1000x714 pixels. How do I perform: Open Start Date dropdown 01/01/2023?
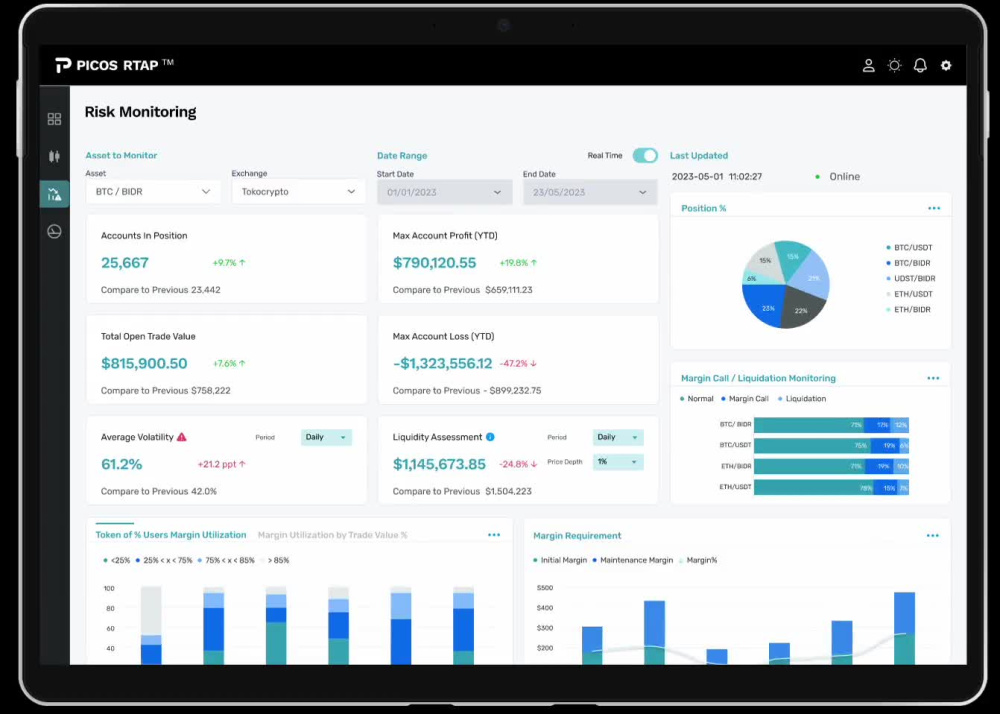coord(445,192)
